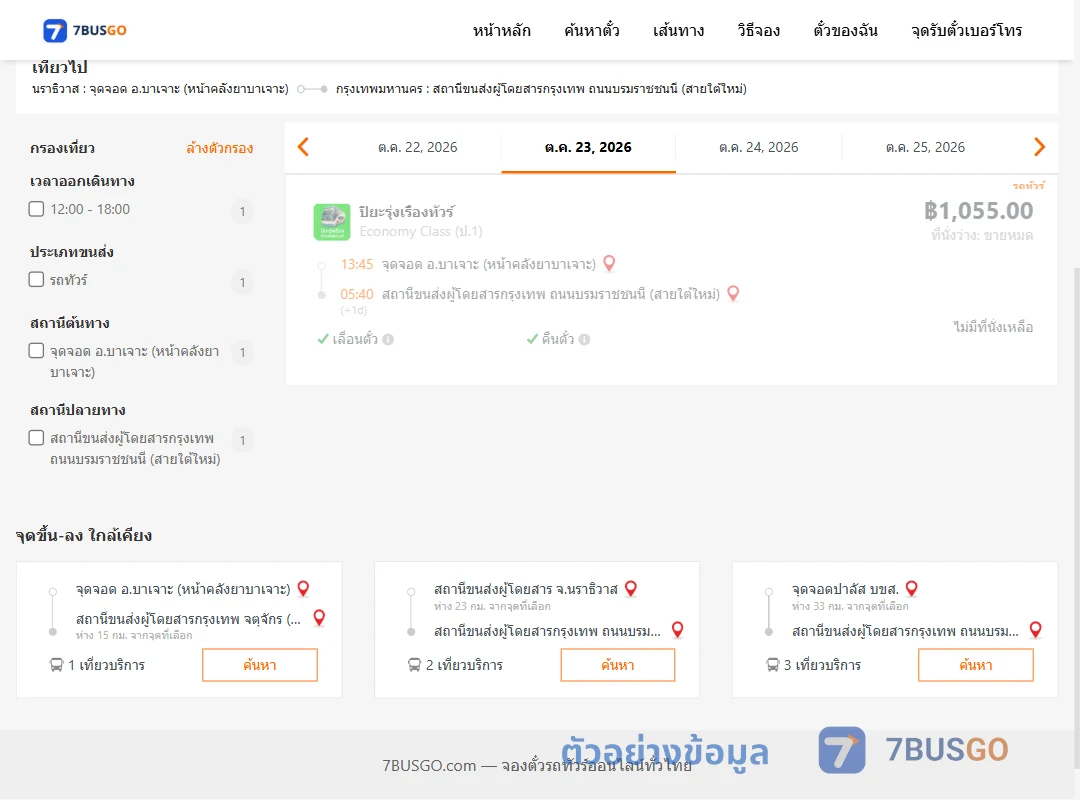Screen dimensions: 1080x800
Task: Click destination pin in the 3 เที่ยวบริการ card
Action: click(1035, 630)
